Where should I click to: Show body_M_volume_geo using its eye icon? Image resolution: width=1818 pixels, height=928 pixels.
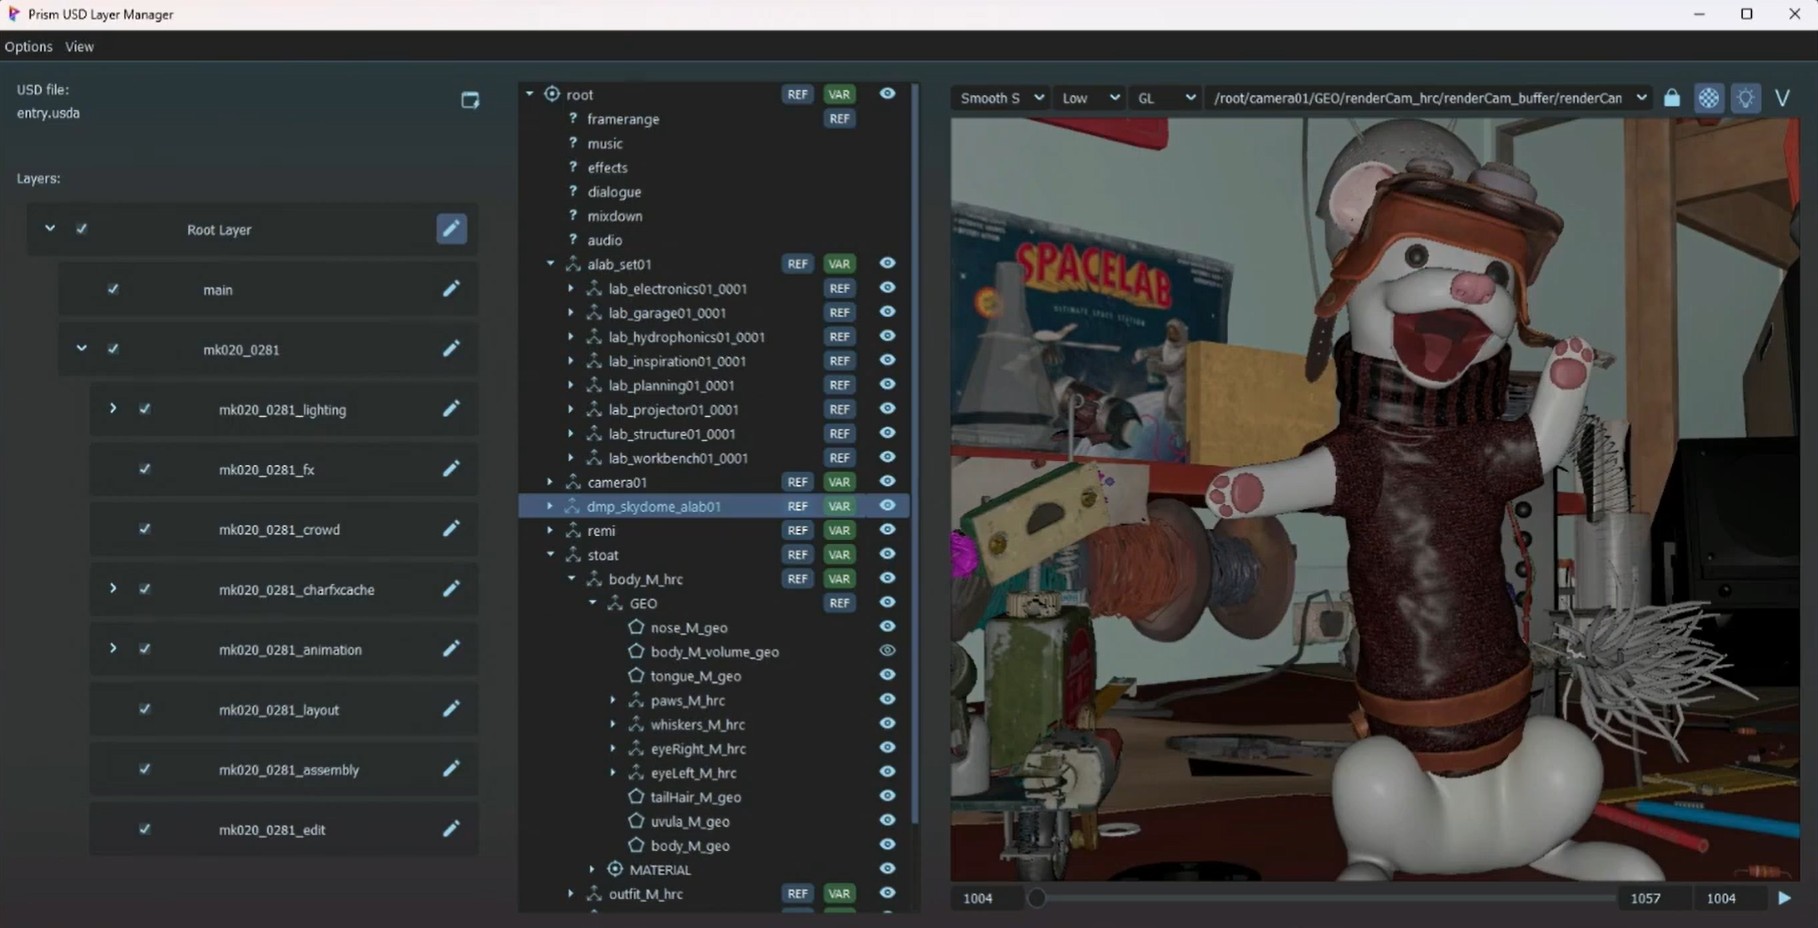click(887, 651)
